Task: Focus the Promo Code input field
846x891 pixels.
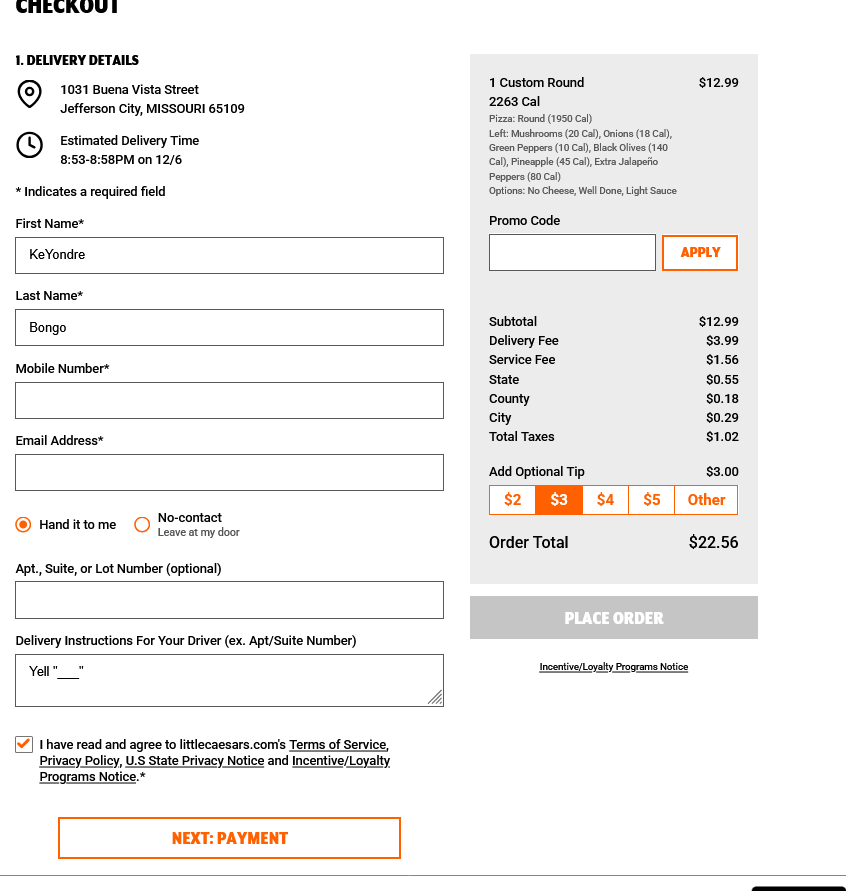Action: click(x=572, y=253)
